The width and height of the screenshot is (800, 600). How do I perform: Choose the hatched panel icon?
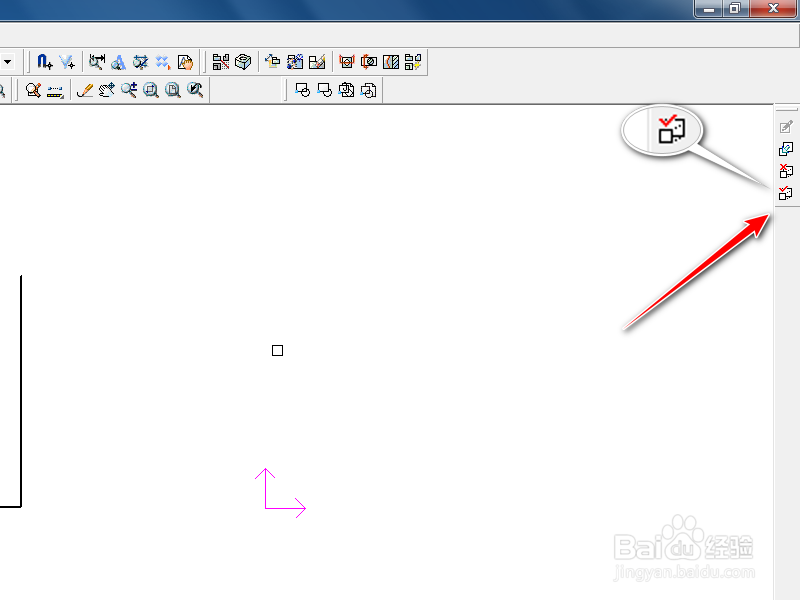click(391, 62)
